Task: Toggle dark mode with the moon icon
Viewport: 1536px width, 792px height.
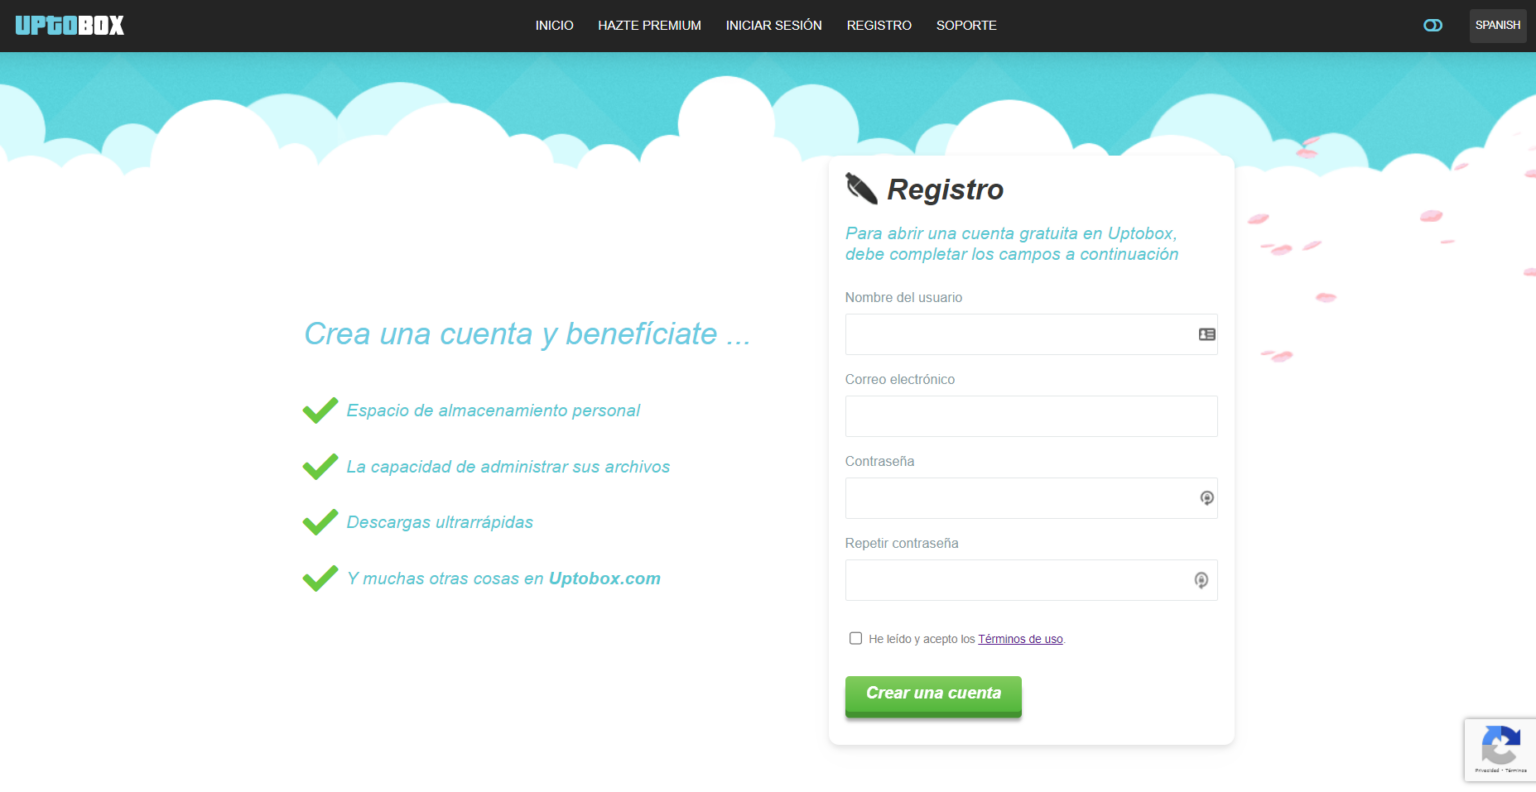Action: pyautogui.click(x=1432, y=25)
